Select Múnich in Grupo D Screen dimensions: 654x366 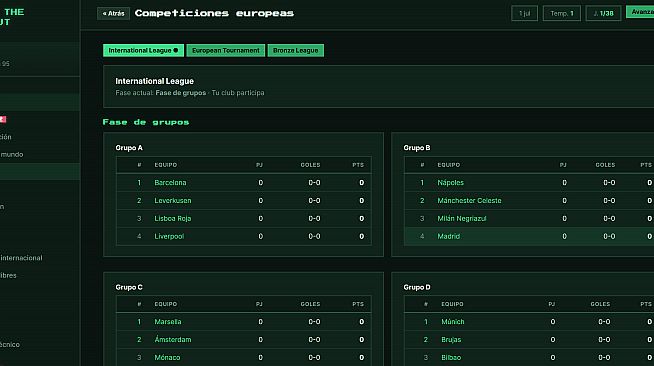(x=453, y=322)
